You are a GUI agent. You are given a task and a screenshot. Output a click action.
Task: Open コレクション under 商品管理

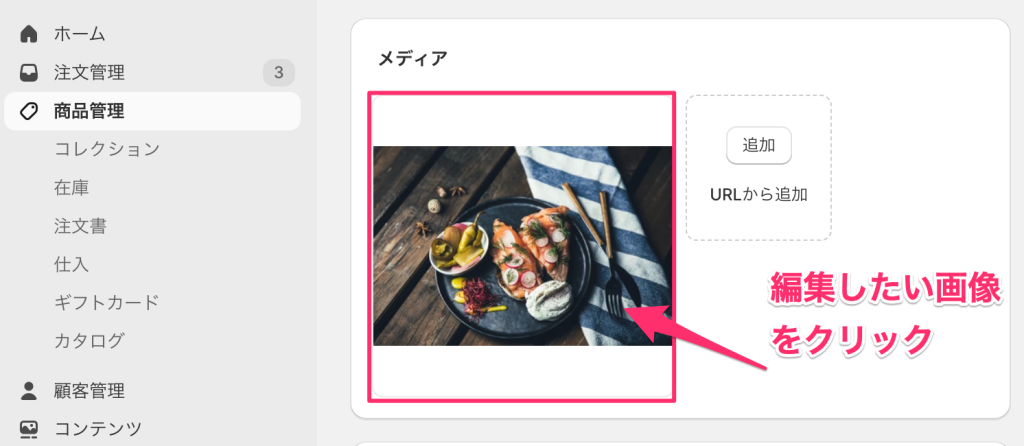coord(107,150)
